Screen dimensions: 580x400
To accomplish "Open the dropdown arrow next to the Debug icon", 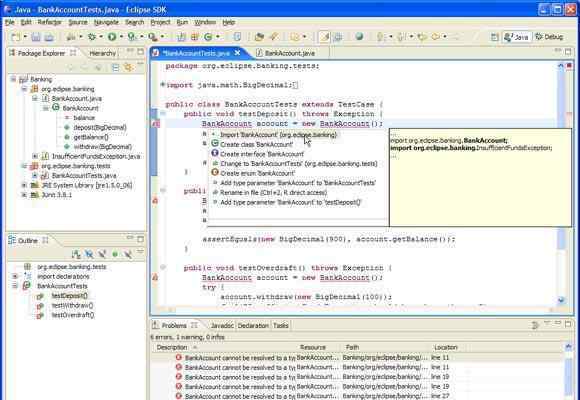I will click(101, 37).
